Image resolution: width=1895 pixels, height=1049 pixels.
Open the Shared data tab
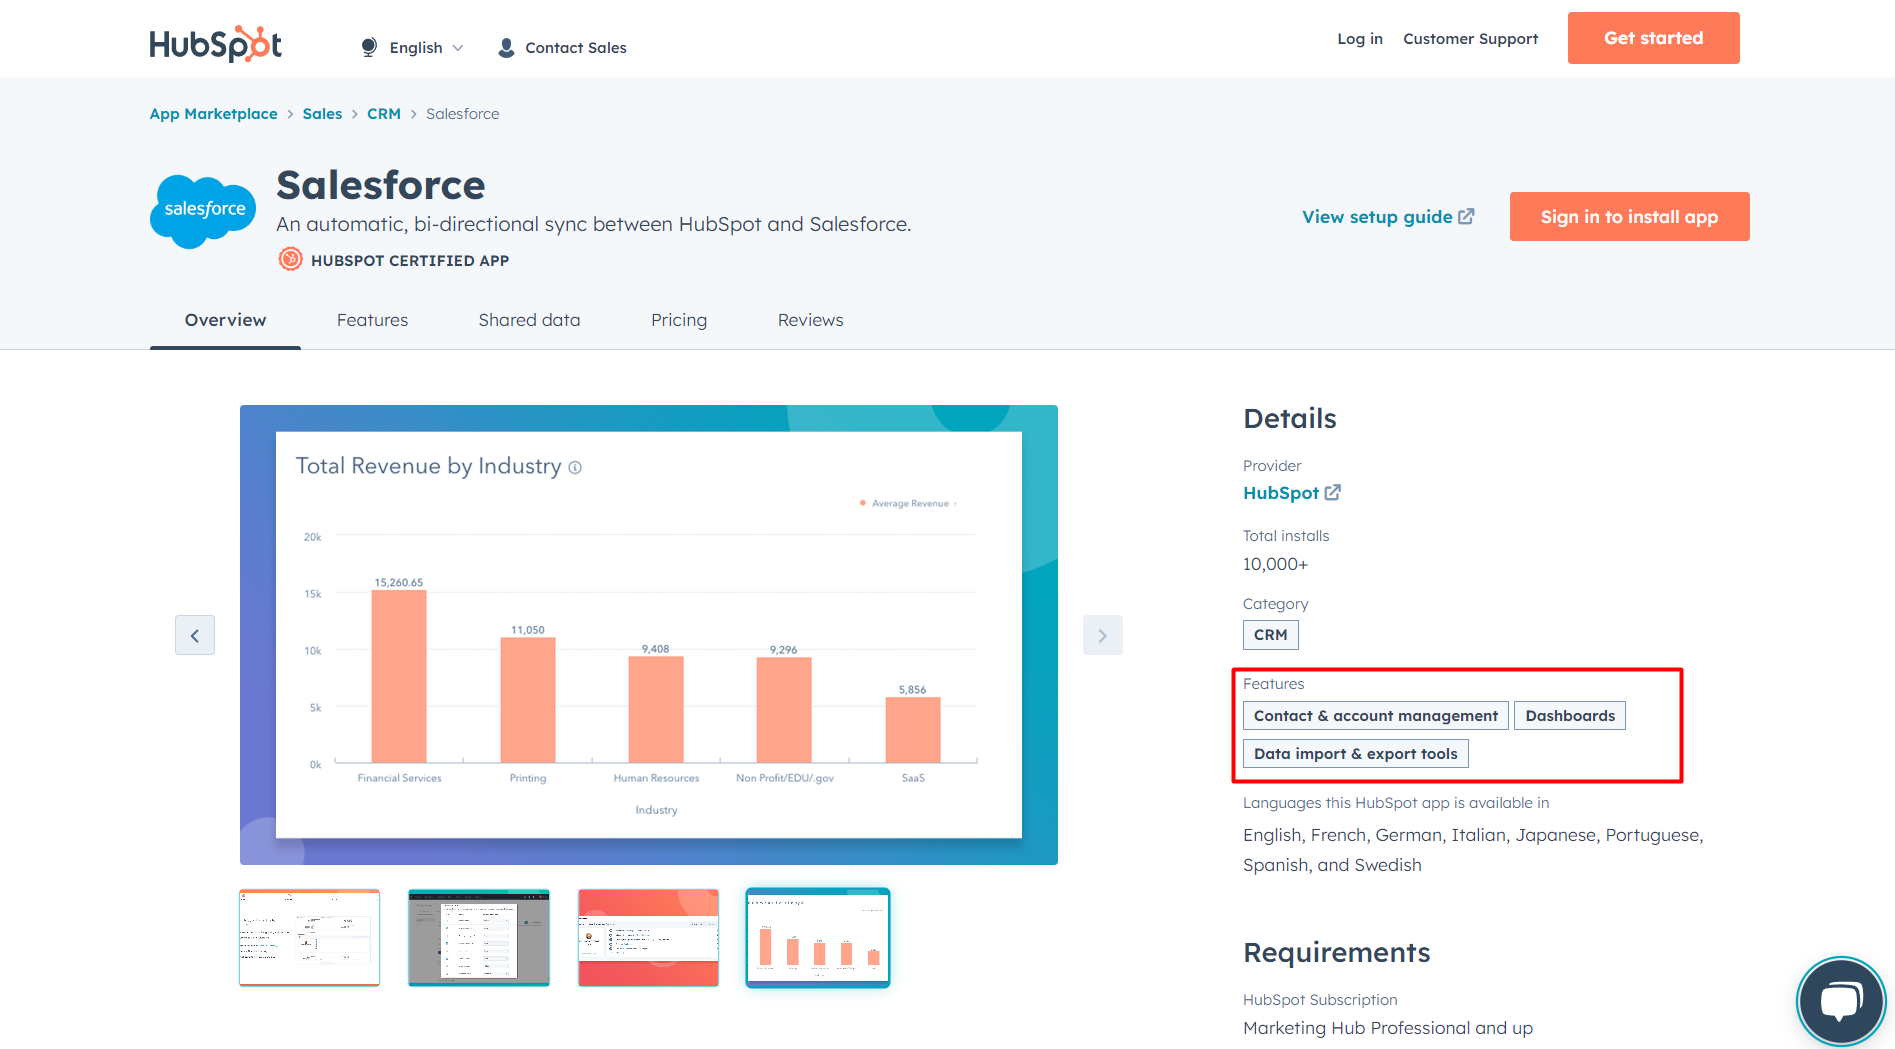pos(529,320)
